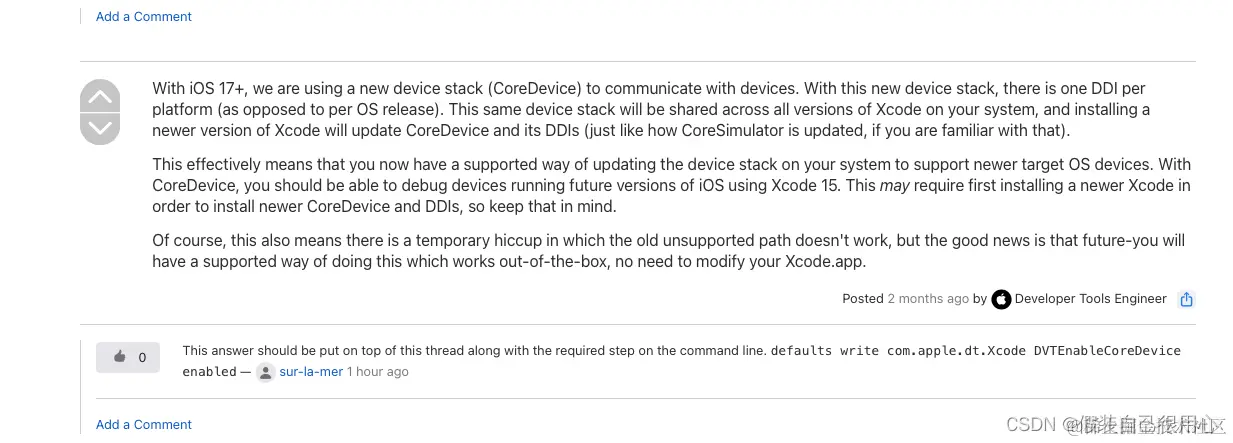Open sur-la-mer's avatar icon
The image size is (1233, 443).
[x=265, y=372]
